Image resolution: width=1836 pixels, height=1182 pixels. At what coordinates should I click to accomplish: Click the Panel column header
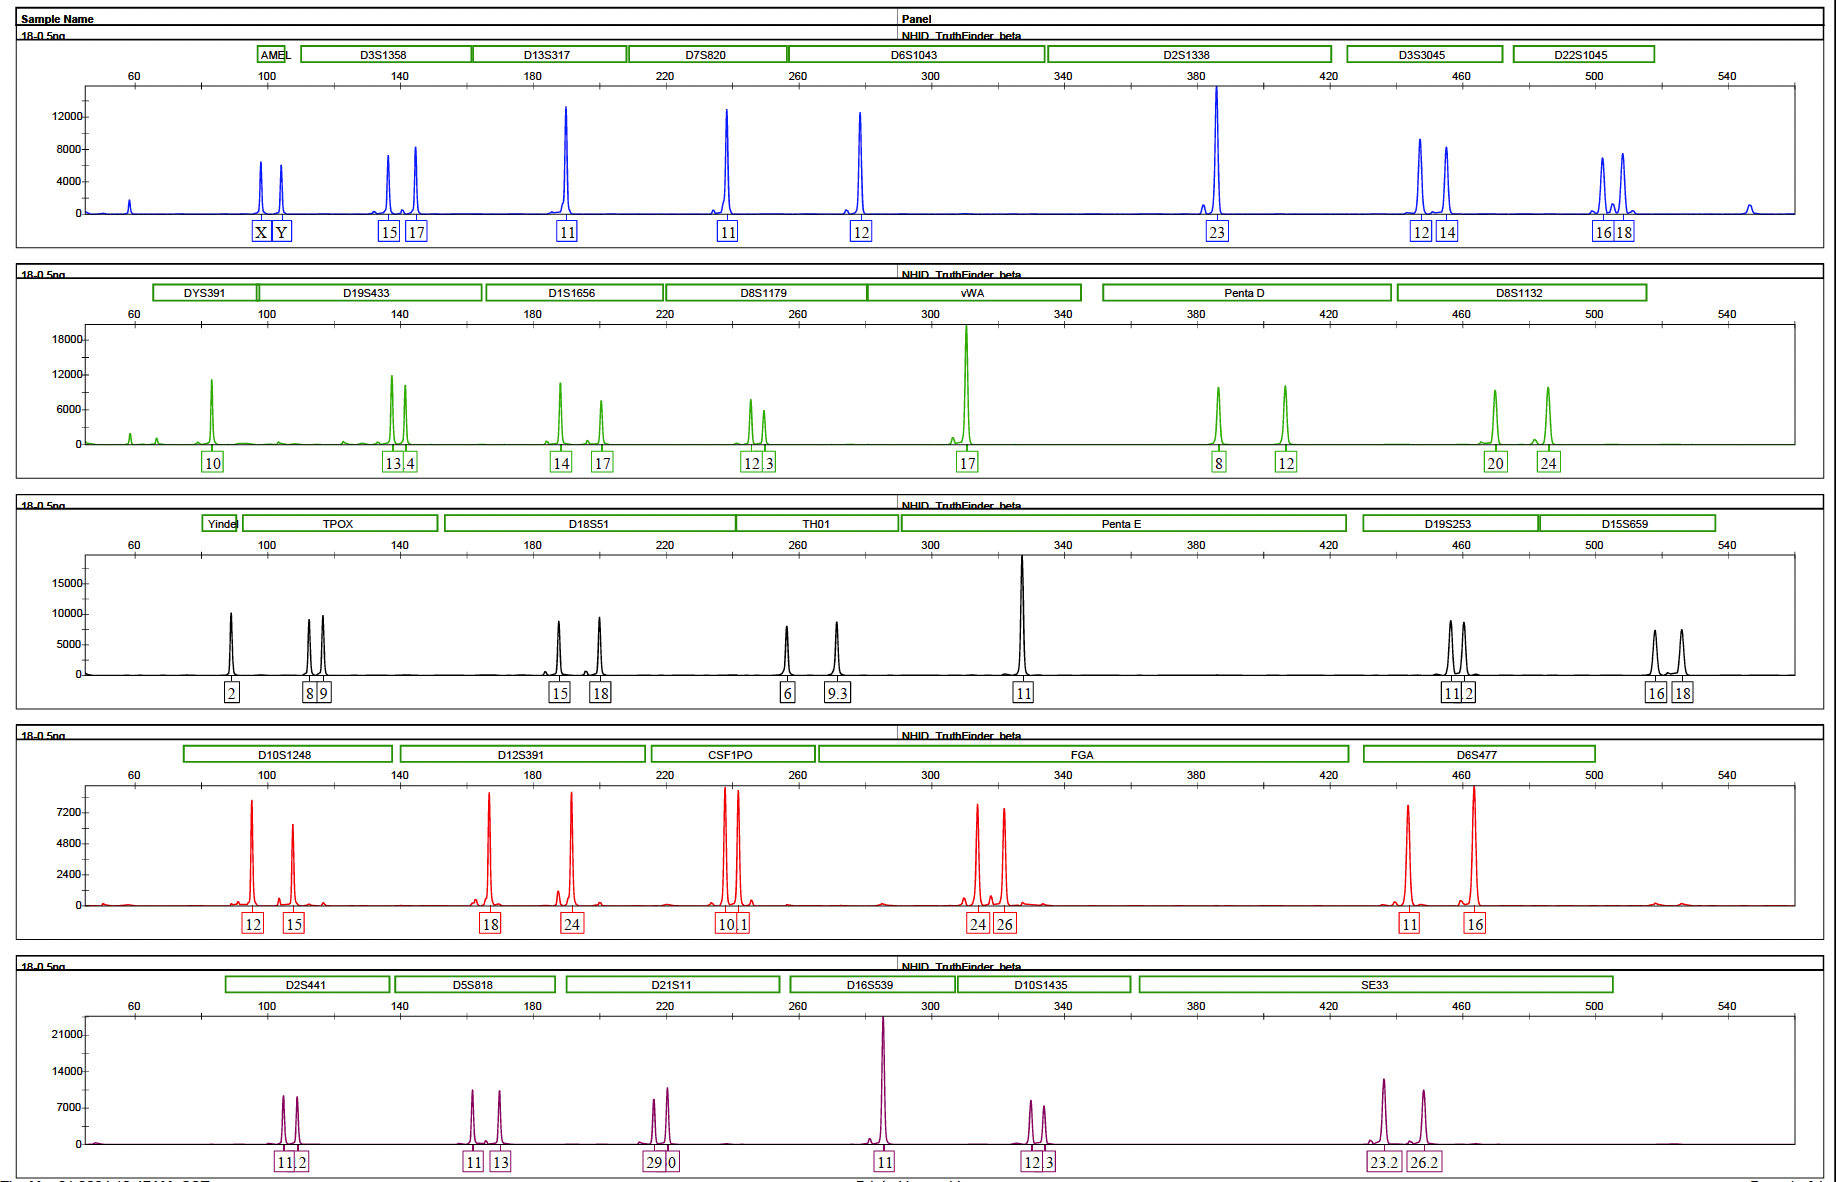(x=916, y=19)
